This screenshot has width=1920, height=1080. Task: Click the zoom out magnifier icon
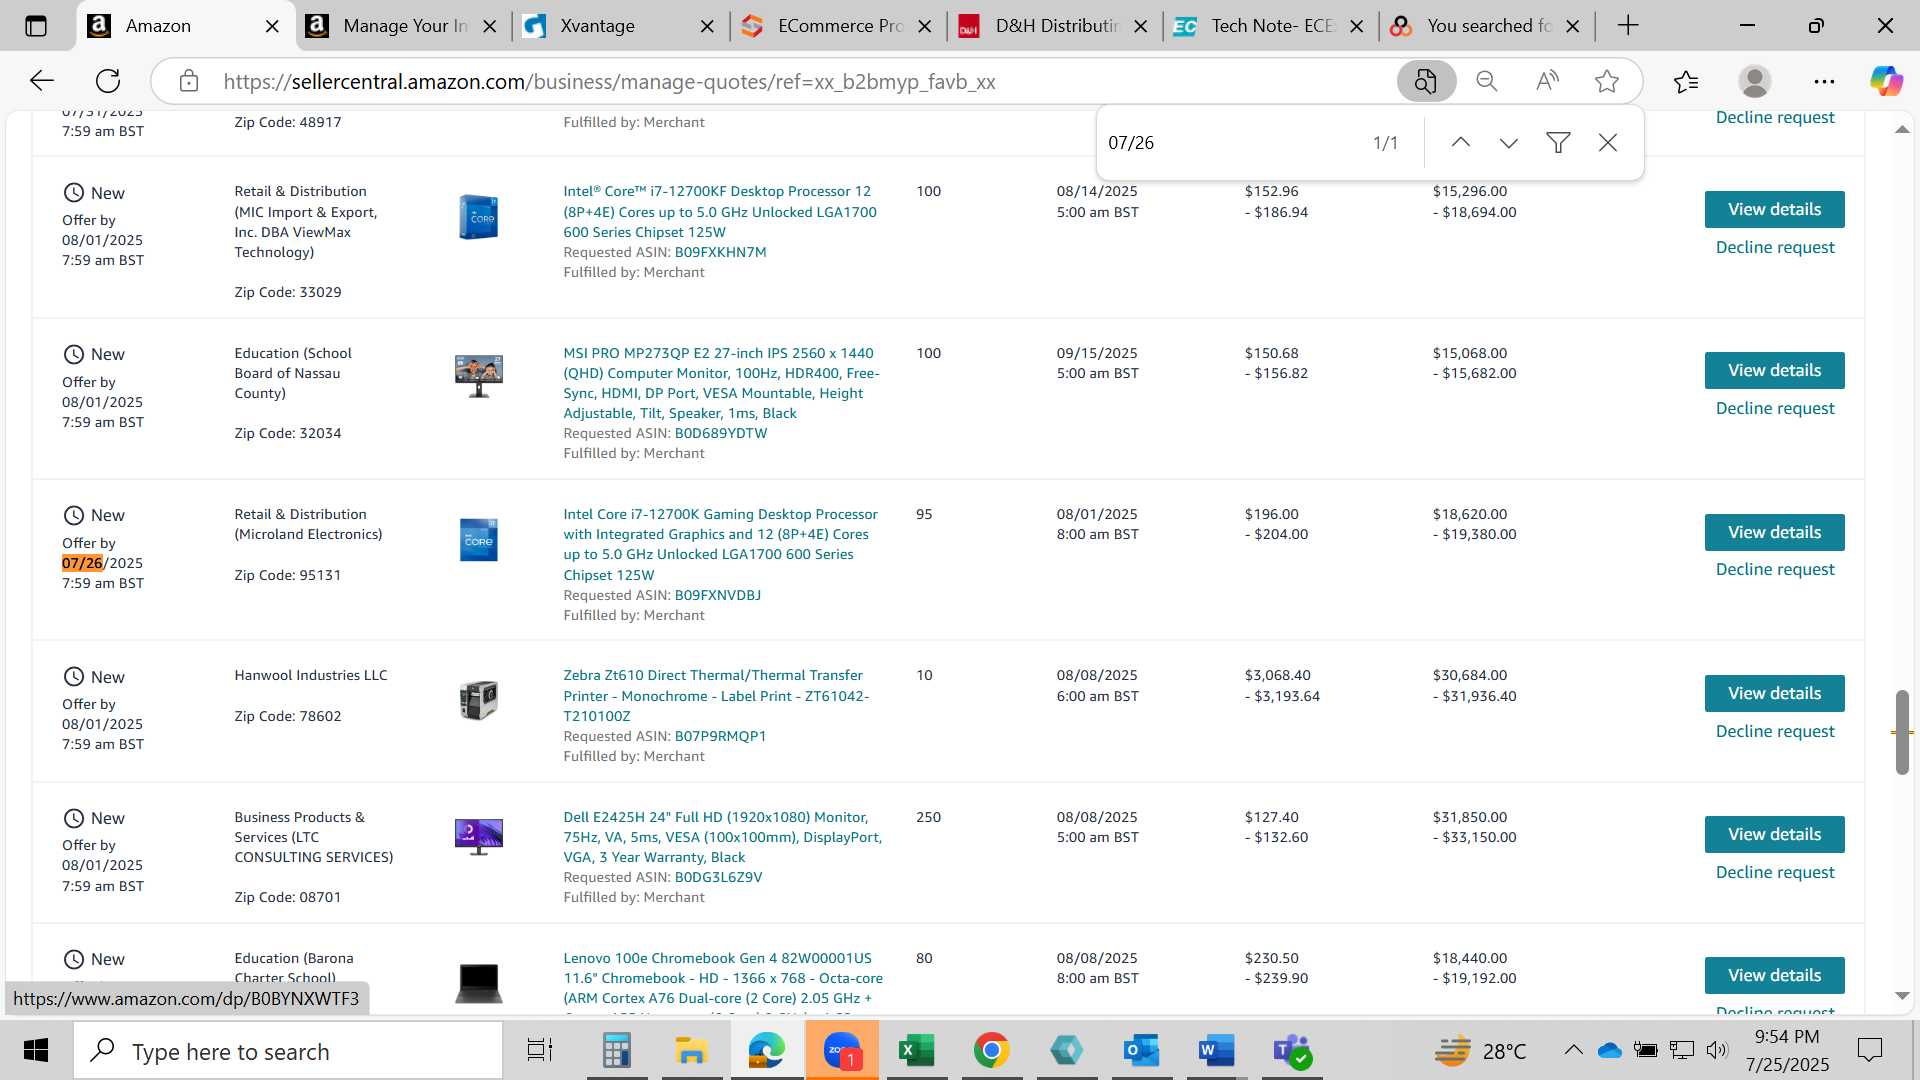(1487, 81)
